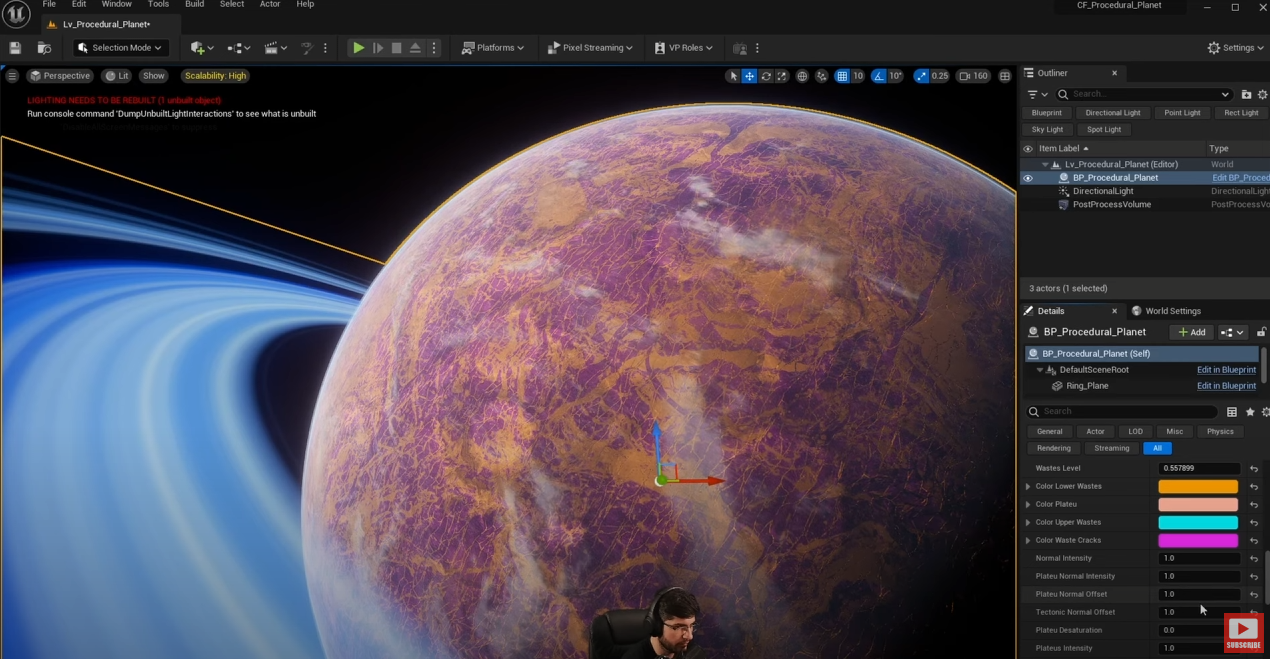Expand the Color Lower Wastes property
This screenshot has width=1270, height=659.
coord(1028,487)
